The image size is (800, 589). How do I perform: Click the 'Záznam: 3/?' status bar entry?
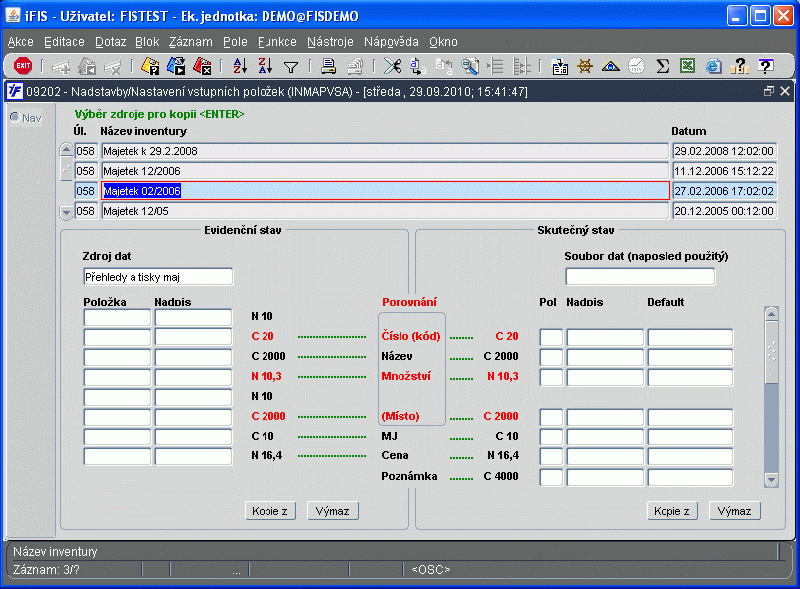(x=46, y=570)
